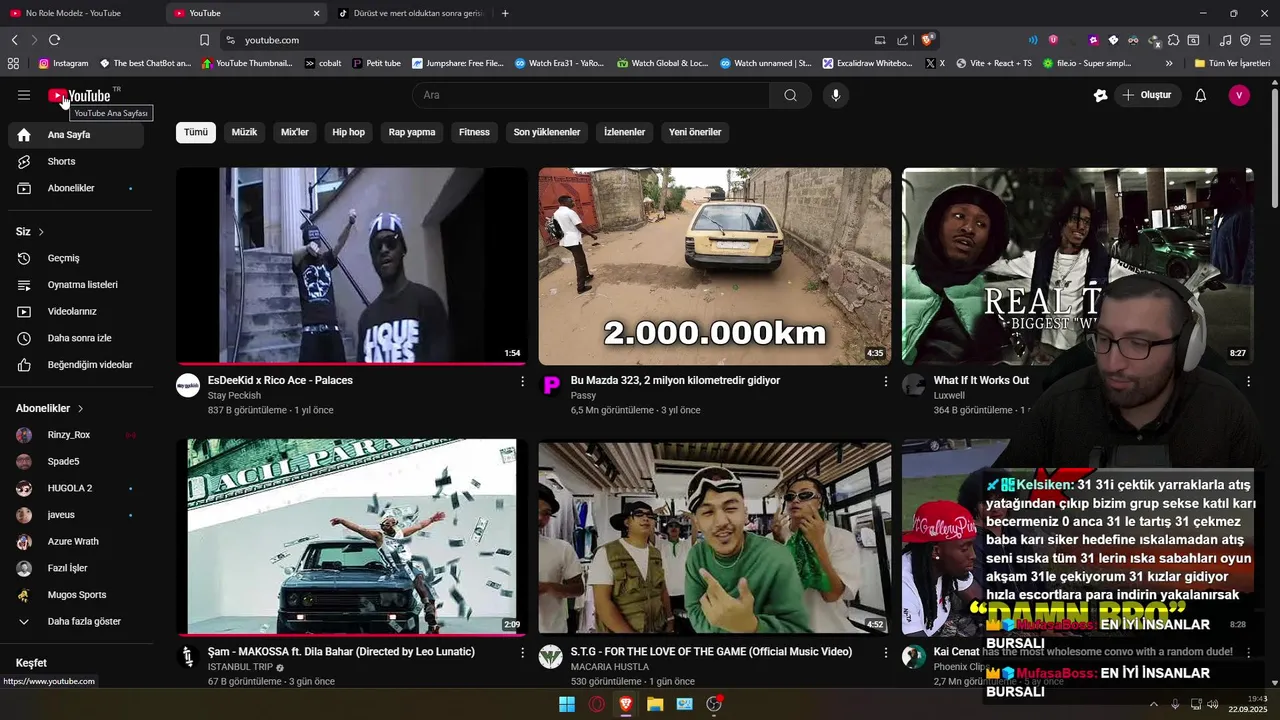Viewport: 1280px width, 720px height.
Task: Select Ana Sayfa in sidebar
Action: [76, 135]
